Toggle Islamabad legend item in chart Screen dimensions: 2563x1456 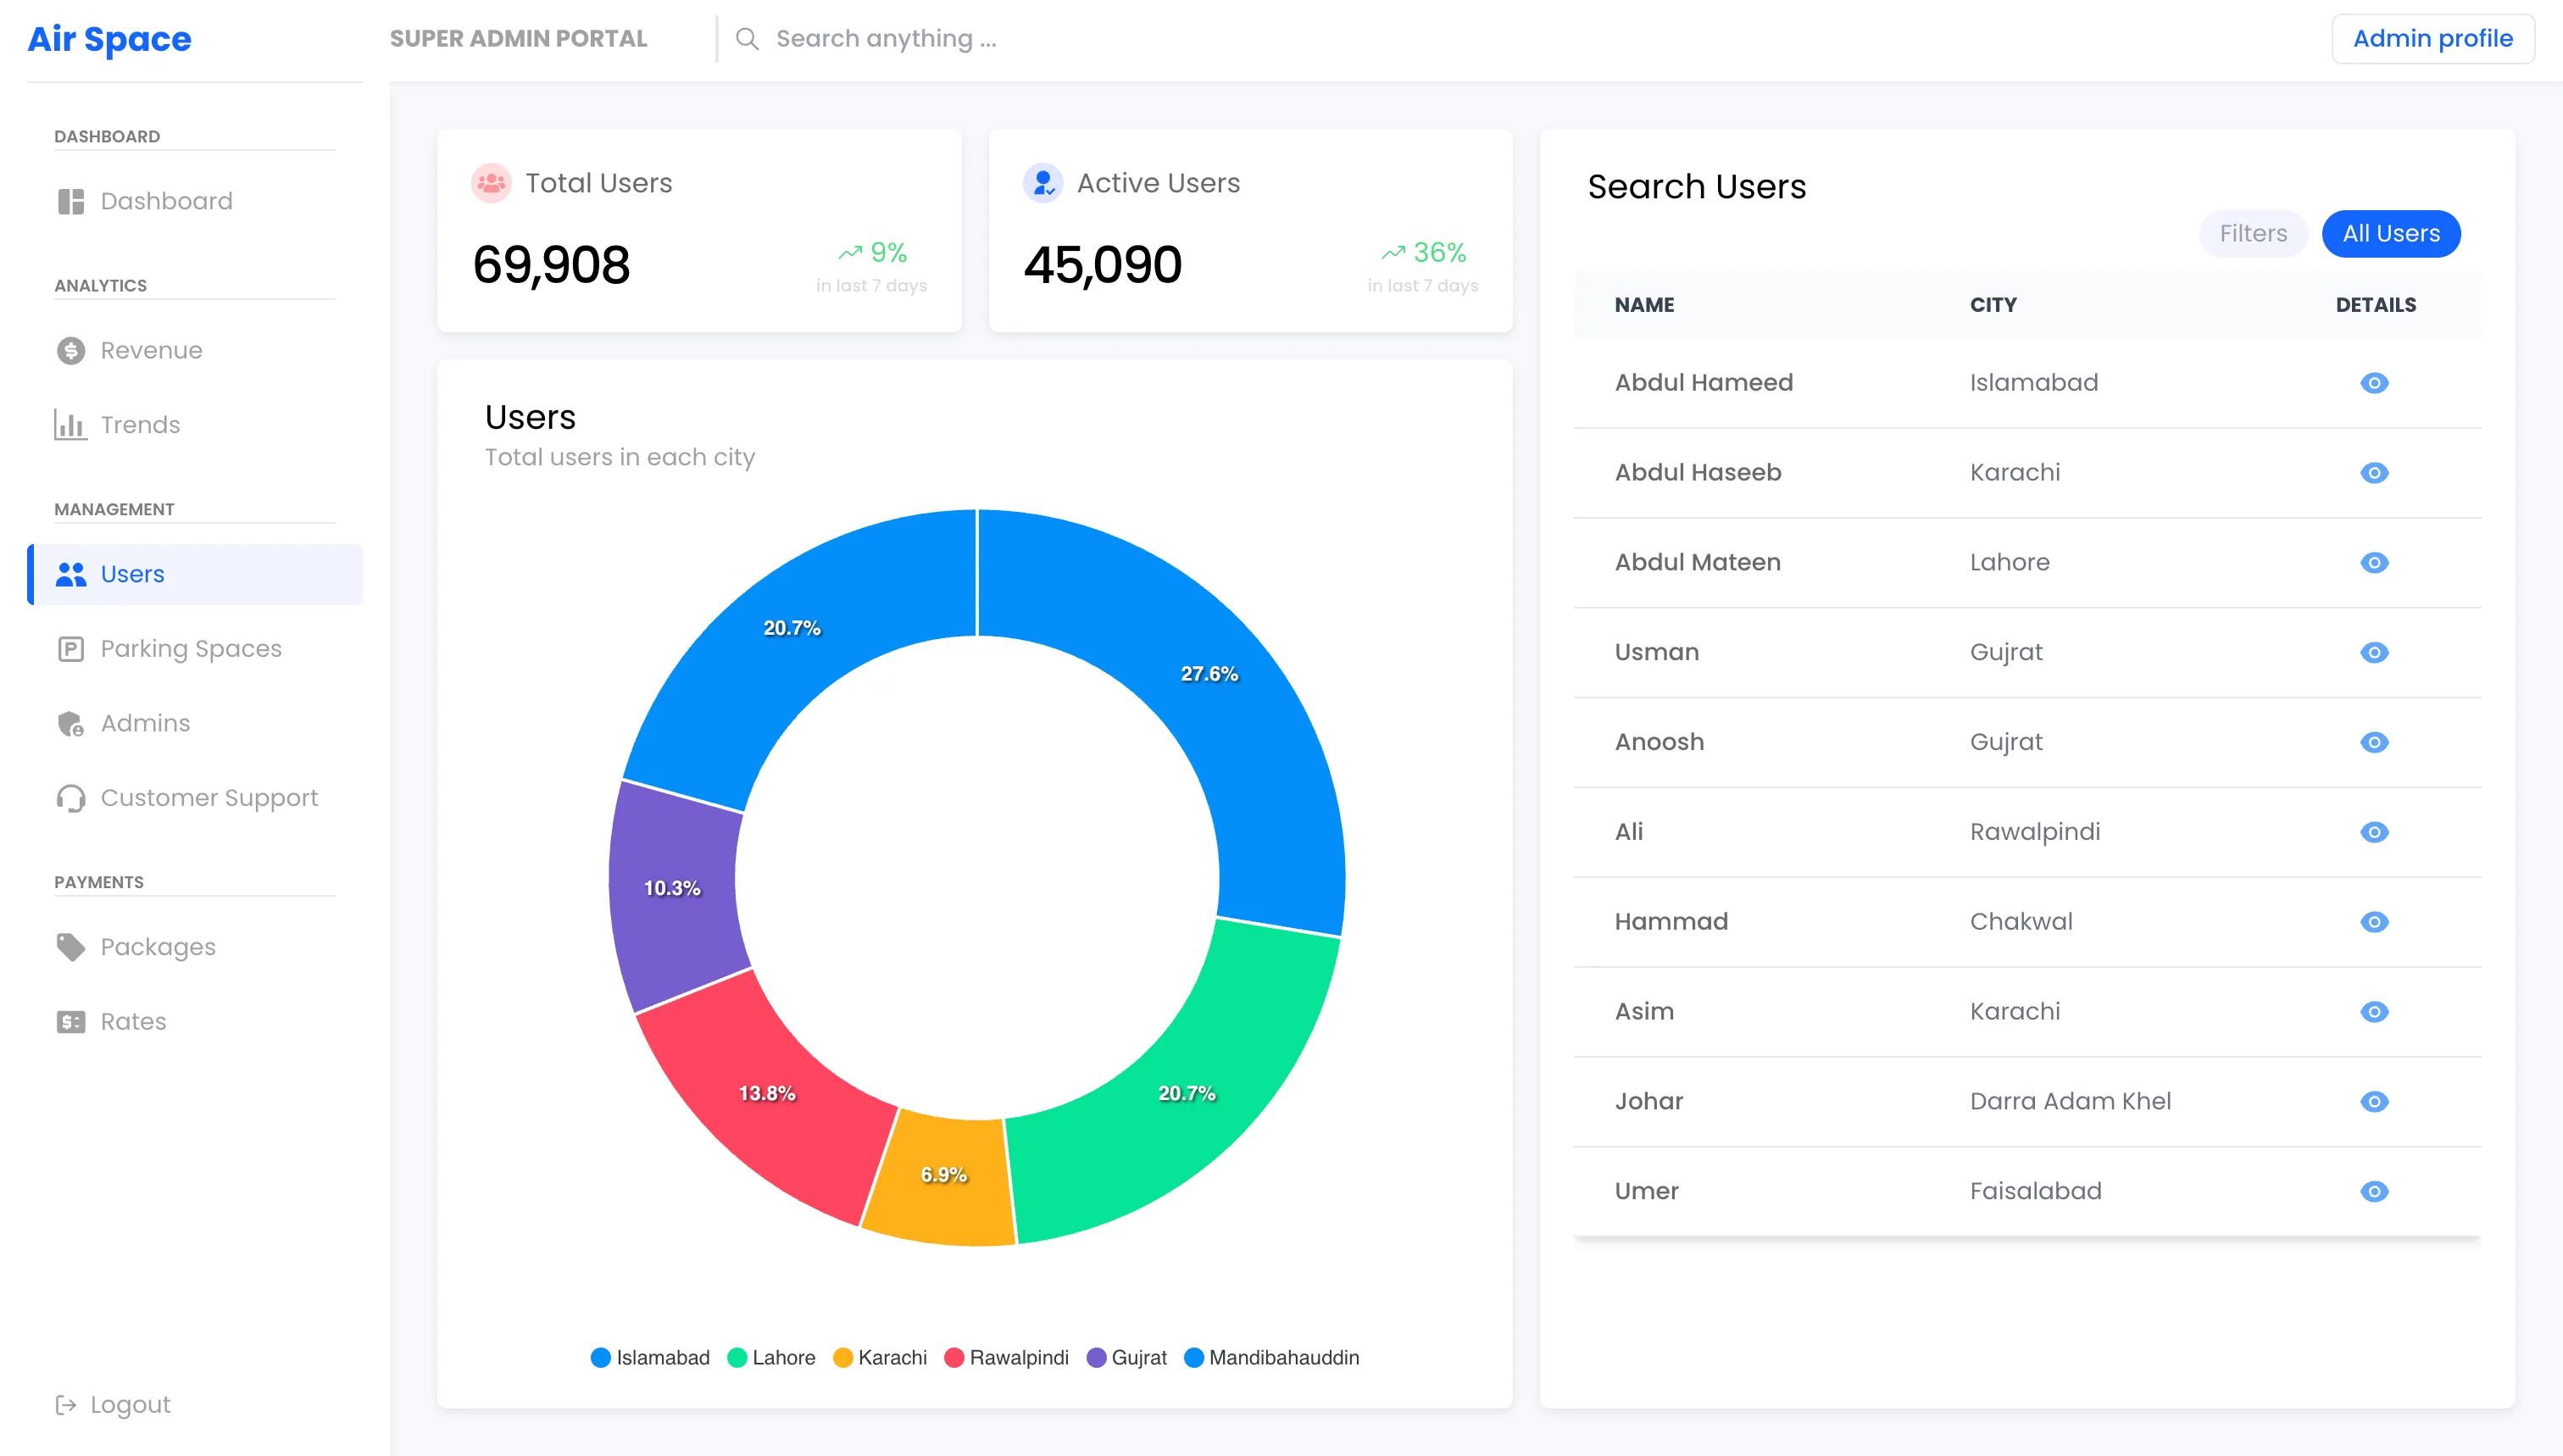coord(650,1357)
